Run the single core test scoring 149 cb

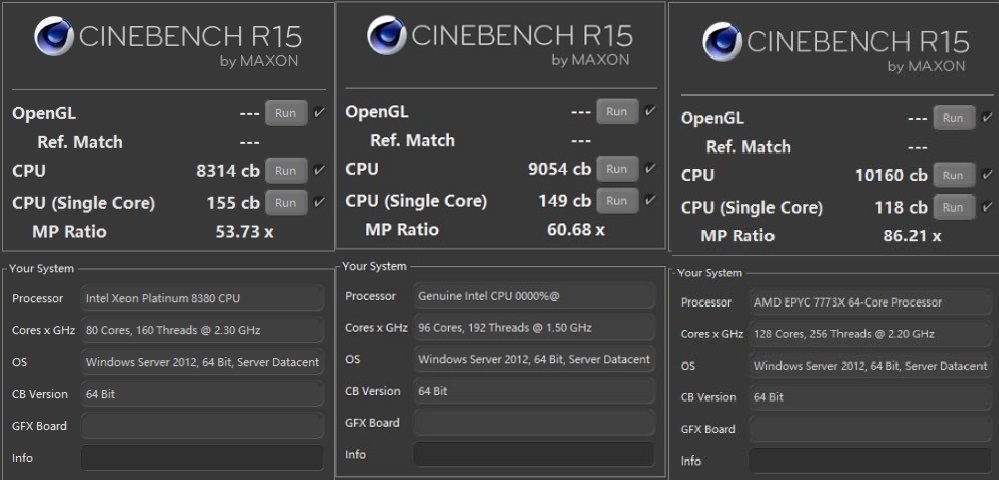point(616,201)
